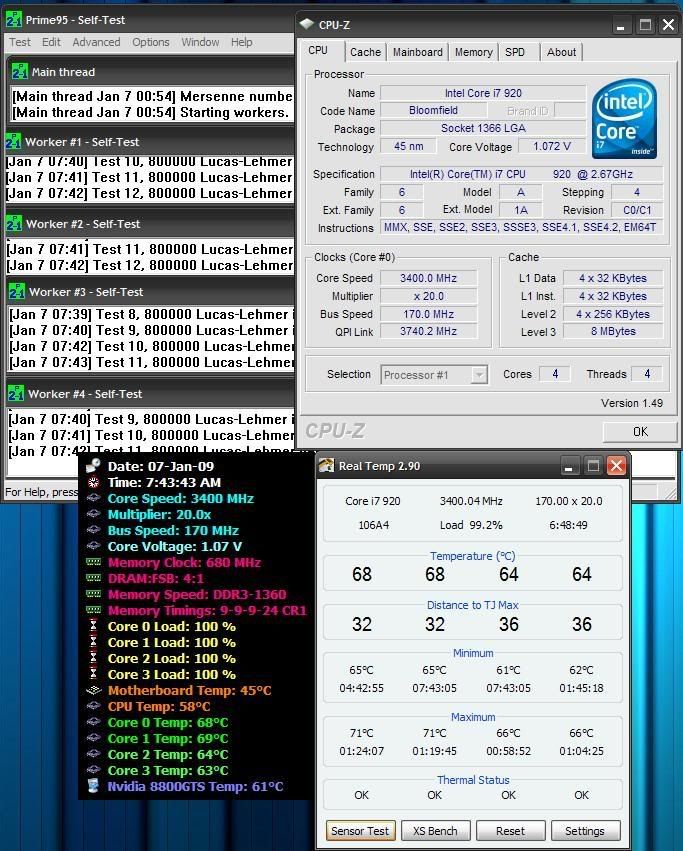Click the memory icon beside DRAM:FSB: 4:1
This screenshot has width=683, height=851.
click(x=94, y=578)
